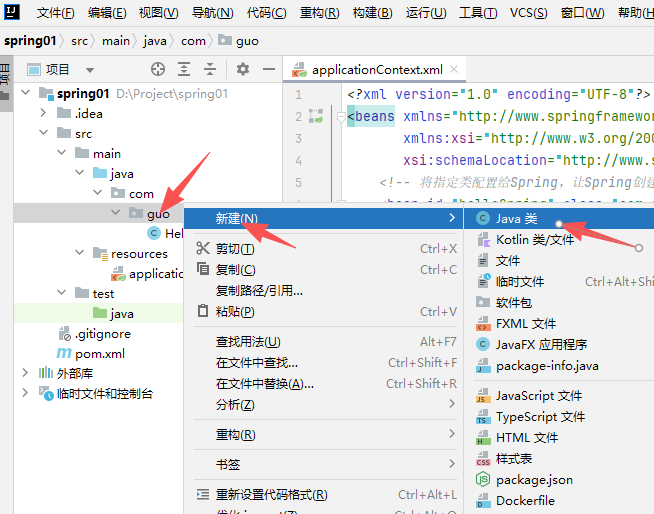Image resolution: width=654 pixels, height=514 pixels.
Task: Open project panel settings gear
Action: click(242, 69)
